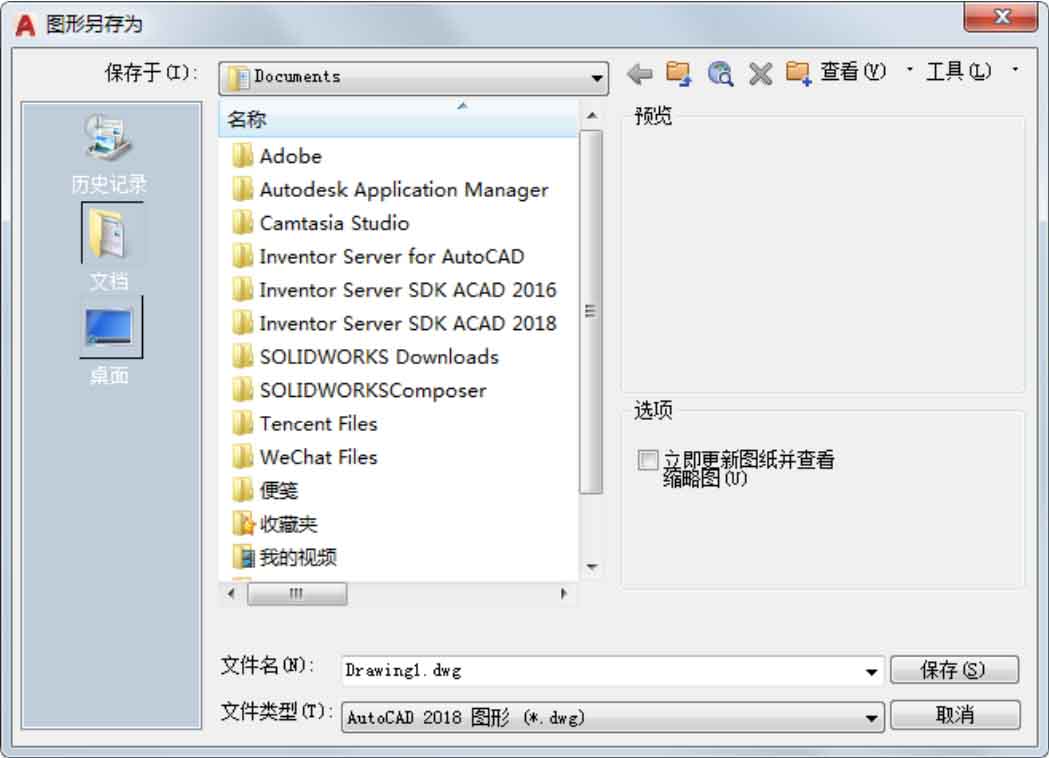Click the file list scroll right arrow

(564, 593)
